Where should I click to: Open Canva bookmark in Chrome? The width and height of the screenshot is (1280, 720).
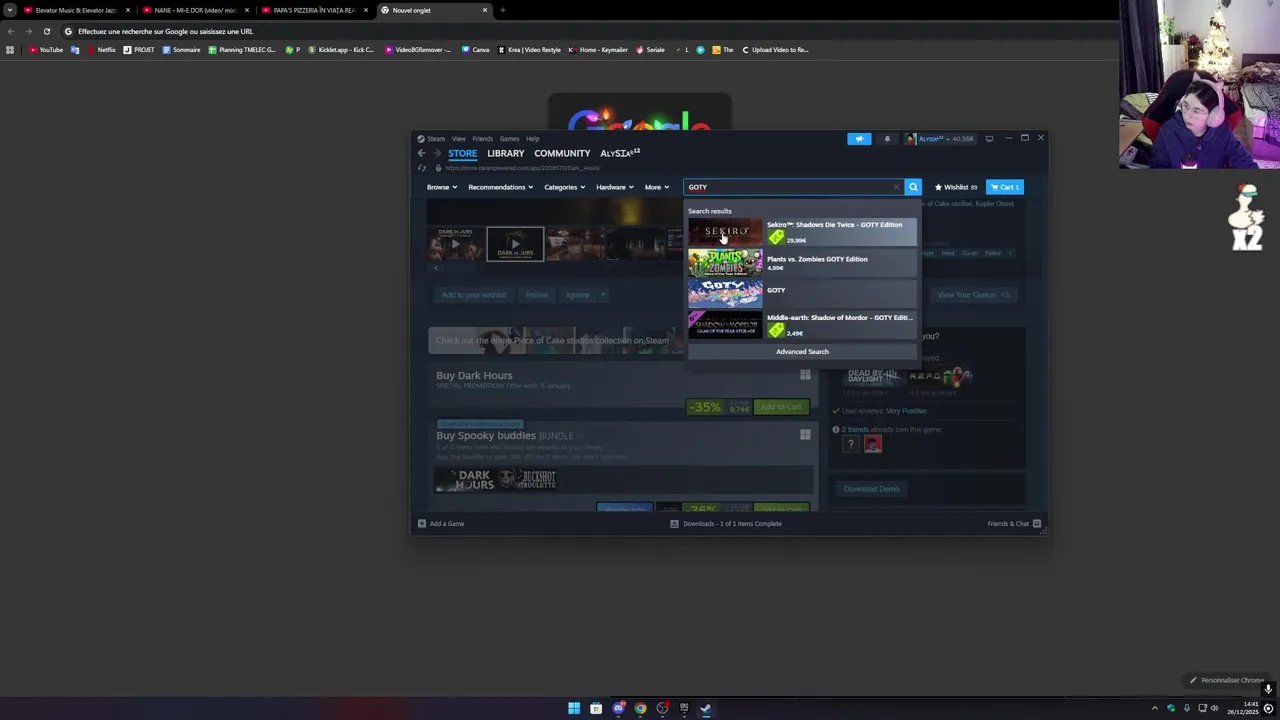coord(476,50)
